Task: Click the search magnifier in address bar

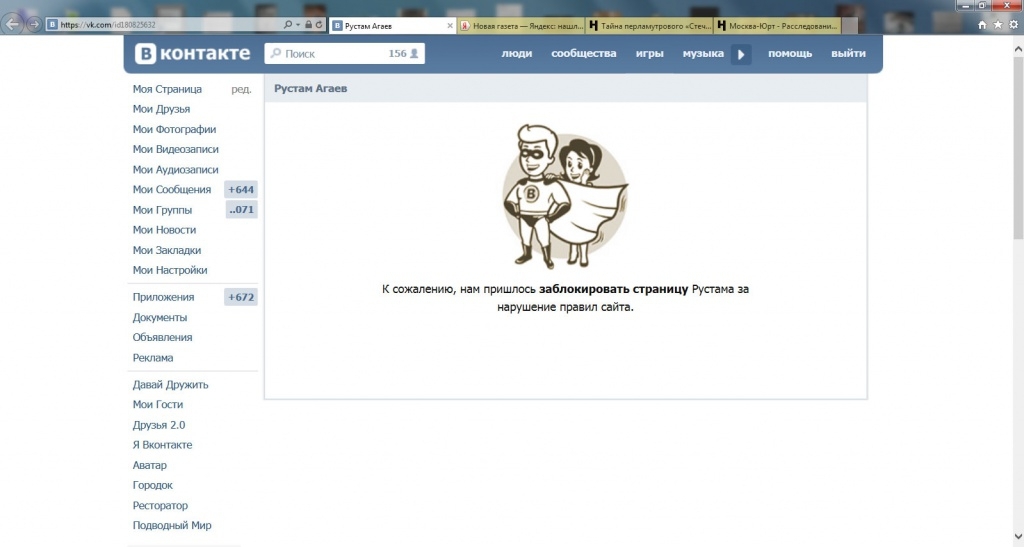Action: pos(287,25)
